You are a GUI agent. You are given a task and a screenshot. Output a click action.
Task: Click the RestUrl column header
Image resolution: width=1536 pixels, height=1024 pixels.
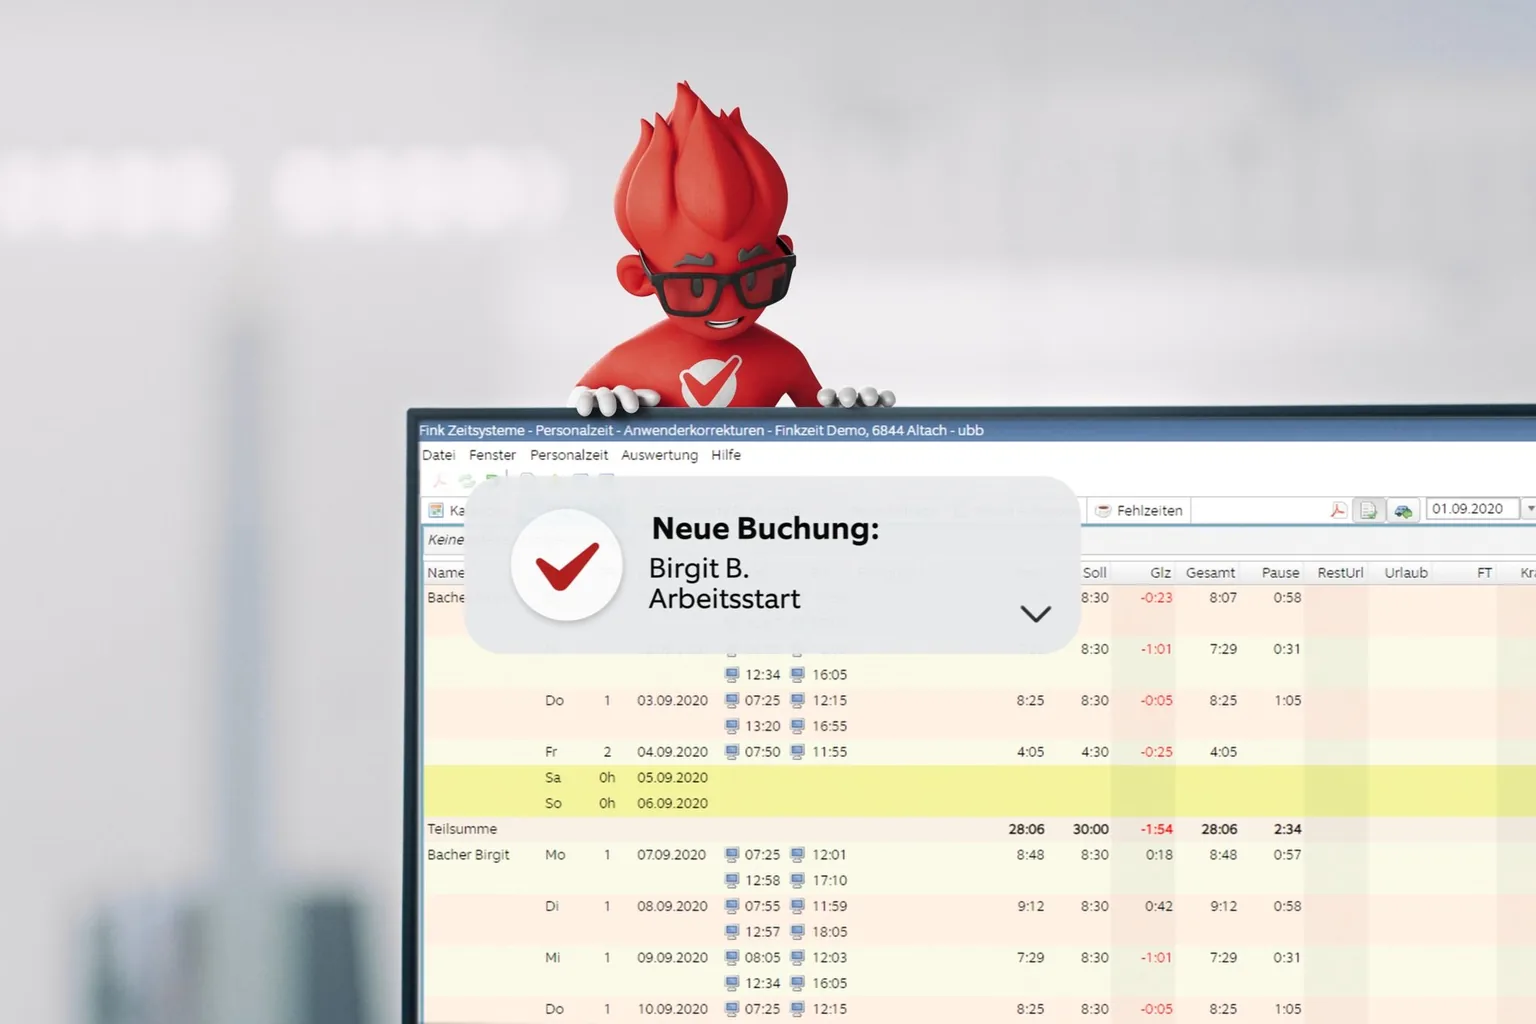tap(1340, 573)
